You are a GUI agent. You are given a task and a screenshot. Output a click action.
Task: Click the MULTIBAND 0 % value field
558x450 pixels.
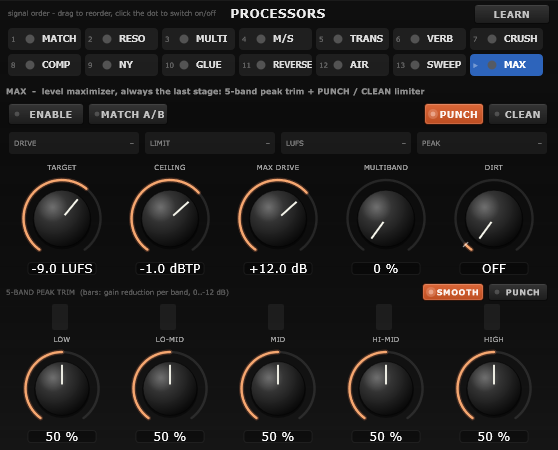[x=386, y=269]
